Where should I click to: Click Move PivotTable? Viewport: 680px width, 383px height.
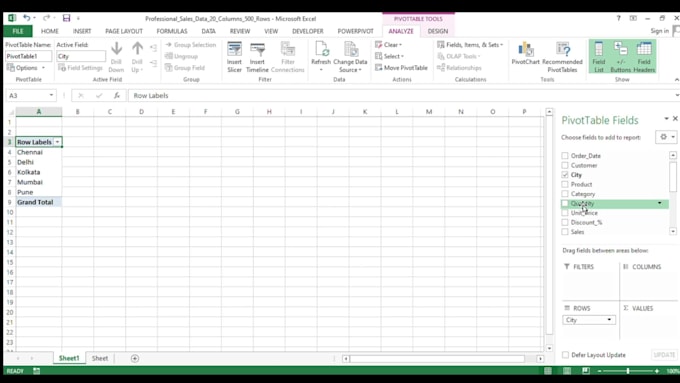pyautogui.click(x=402, y=68)
